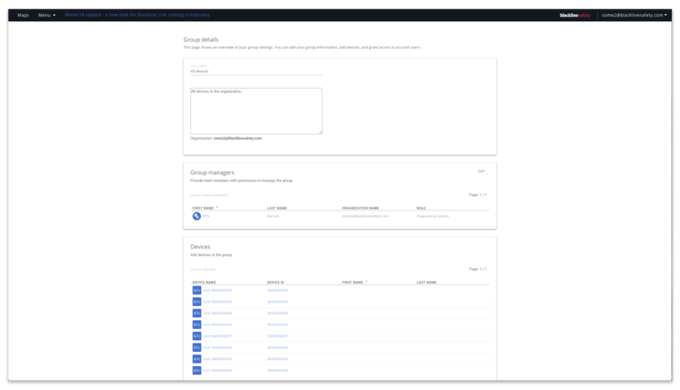680x390 pixels.
Task: Open the Winter18 update announcement link
Action: point(137,15)
